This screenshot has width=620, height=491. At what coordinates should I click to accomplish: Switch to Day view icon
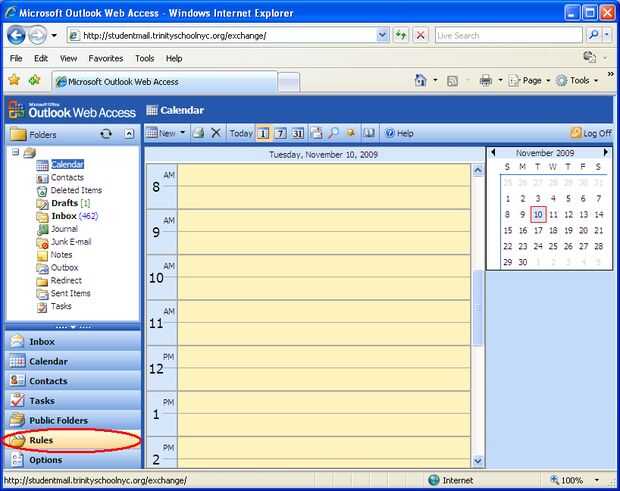coord(263,133)
